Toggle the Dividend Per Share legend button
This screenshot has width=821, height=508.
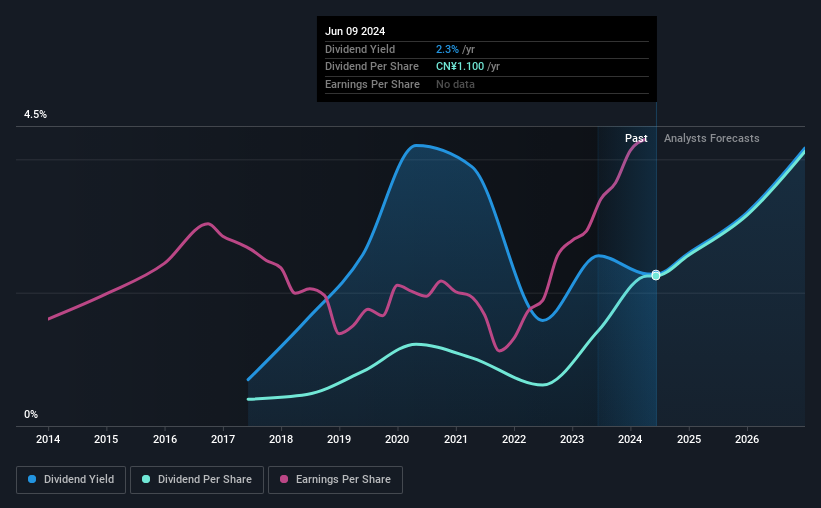[x=197, y=480]
